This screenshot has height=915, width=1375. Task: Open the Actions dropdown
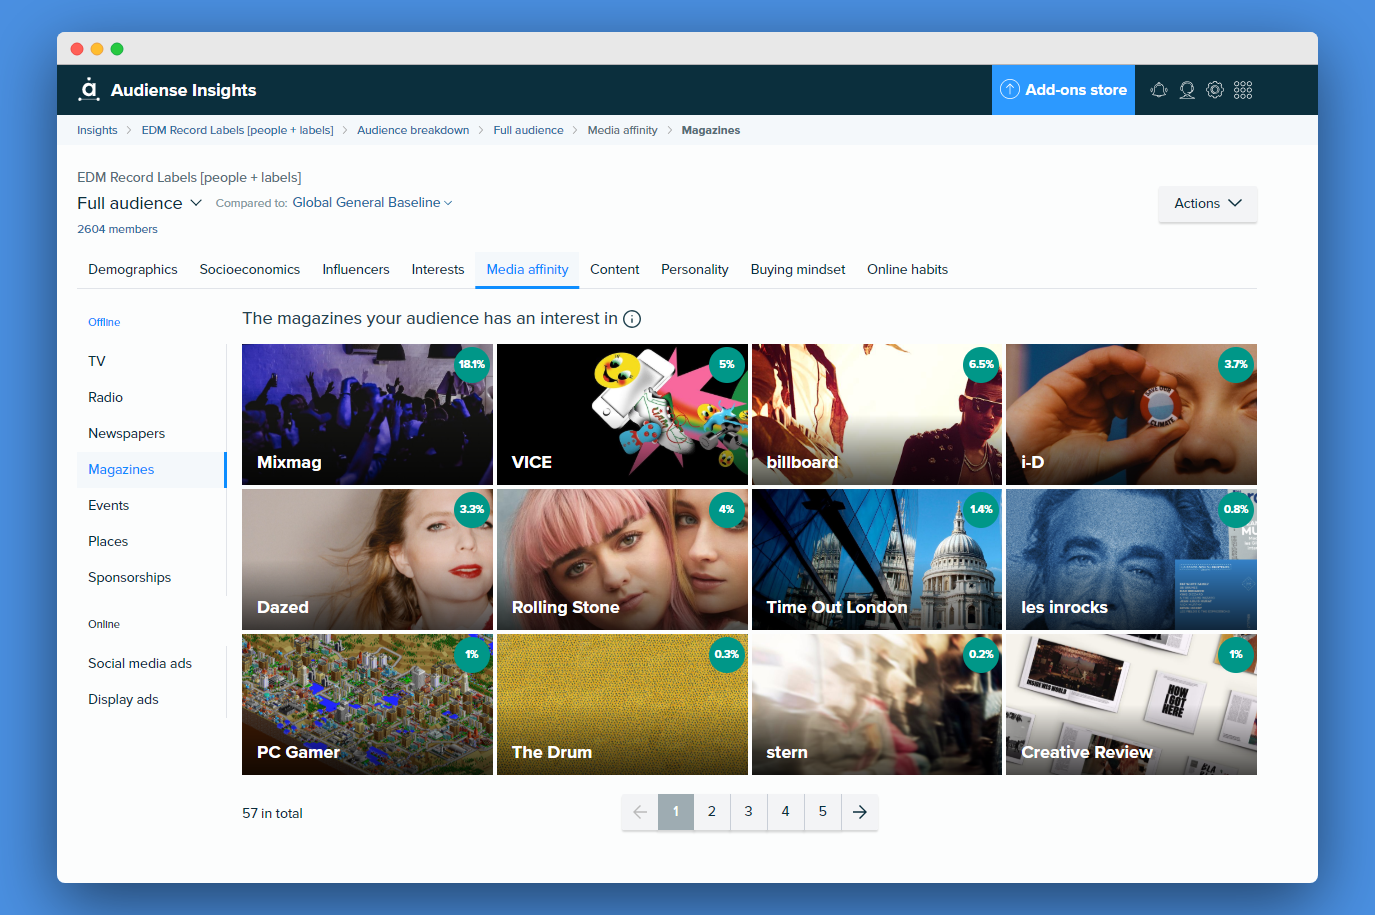[x=1208, y=203]
